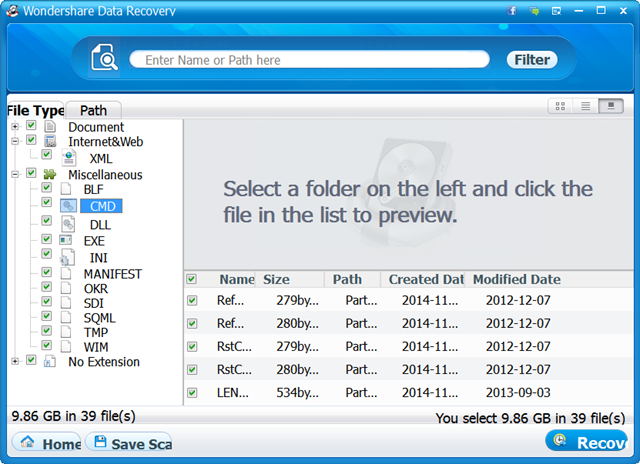Click the BLF file icon

pyautogui.click(x=66, y=189)
